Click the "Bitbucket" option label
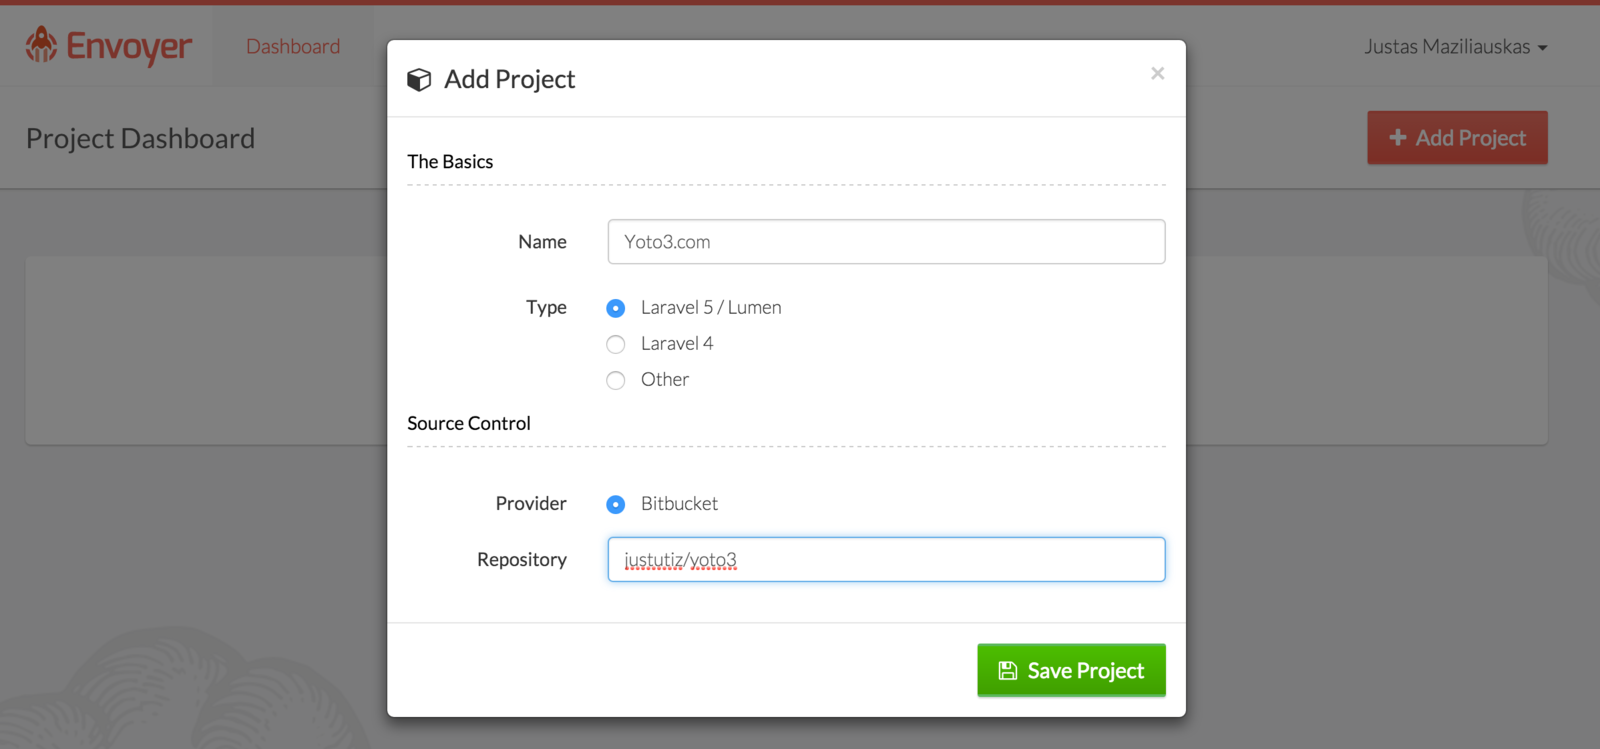The image size is (1600, 749). (679, 503)
